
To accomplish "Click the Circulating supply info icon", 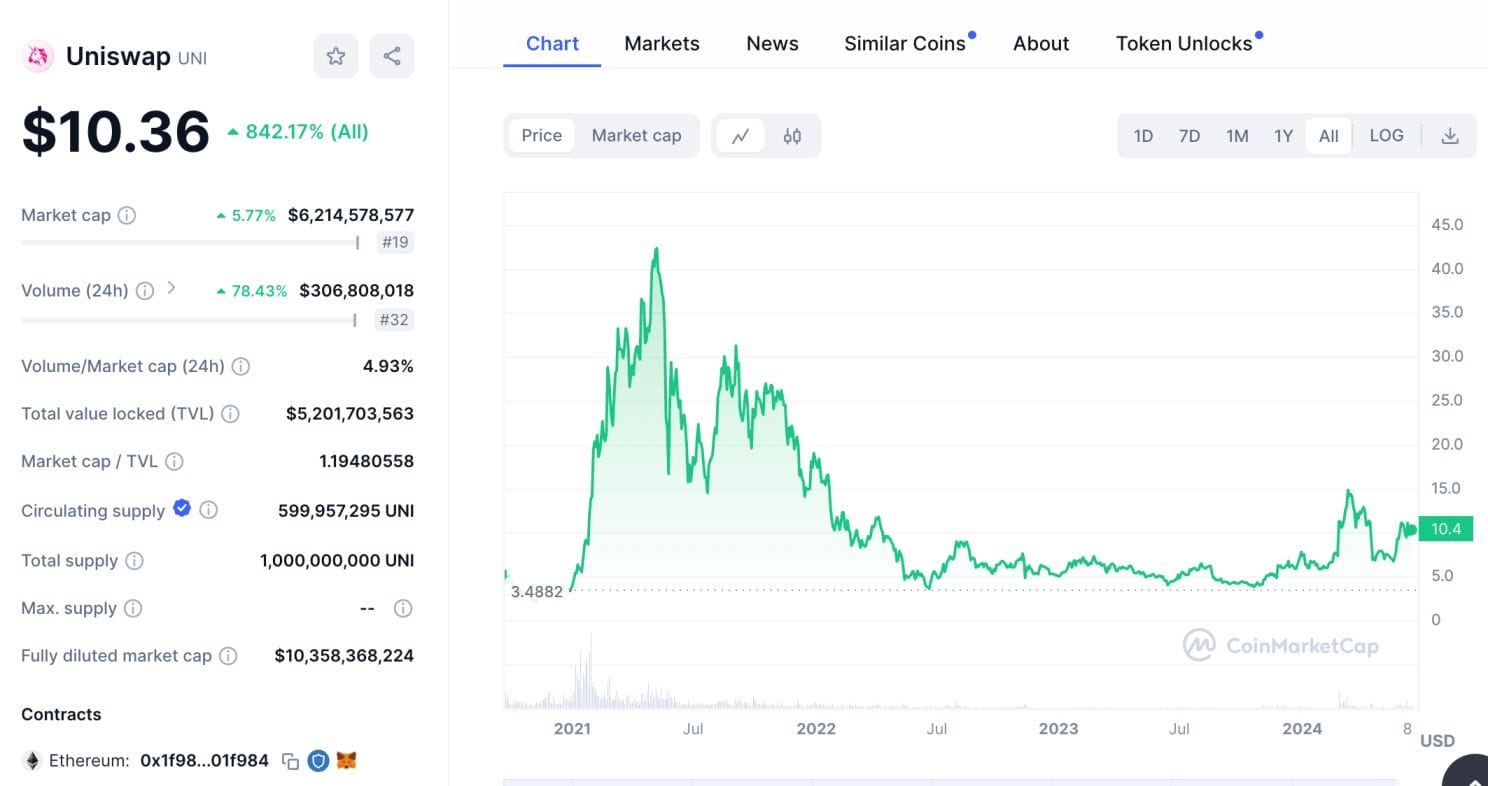I will (209, 510).
